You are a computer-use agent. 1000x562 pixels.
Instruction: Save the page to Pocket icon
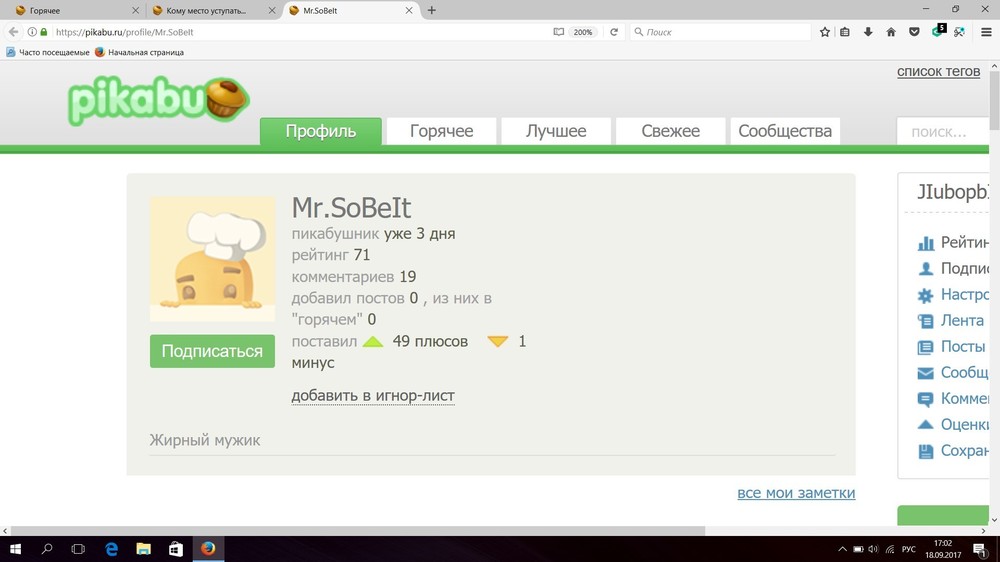coord(914,32)
